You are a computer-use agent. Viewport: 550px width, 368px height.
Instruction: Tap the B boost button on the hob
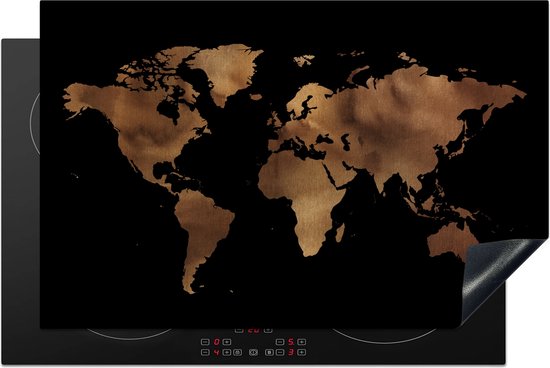pos(269,352)
